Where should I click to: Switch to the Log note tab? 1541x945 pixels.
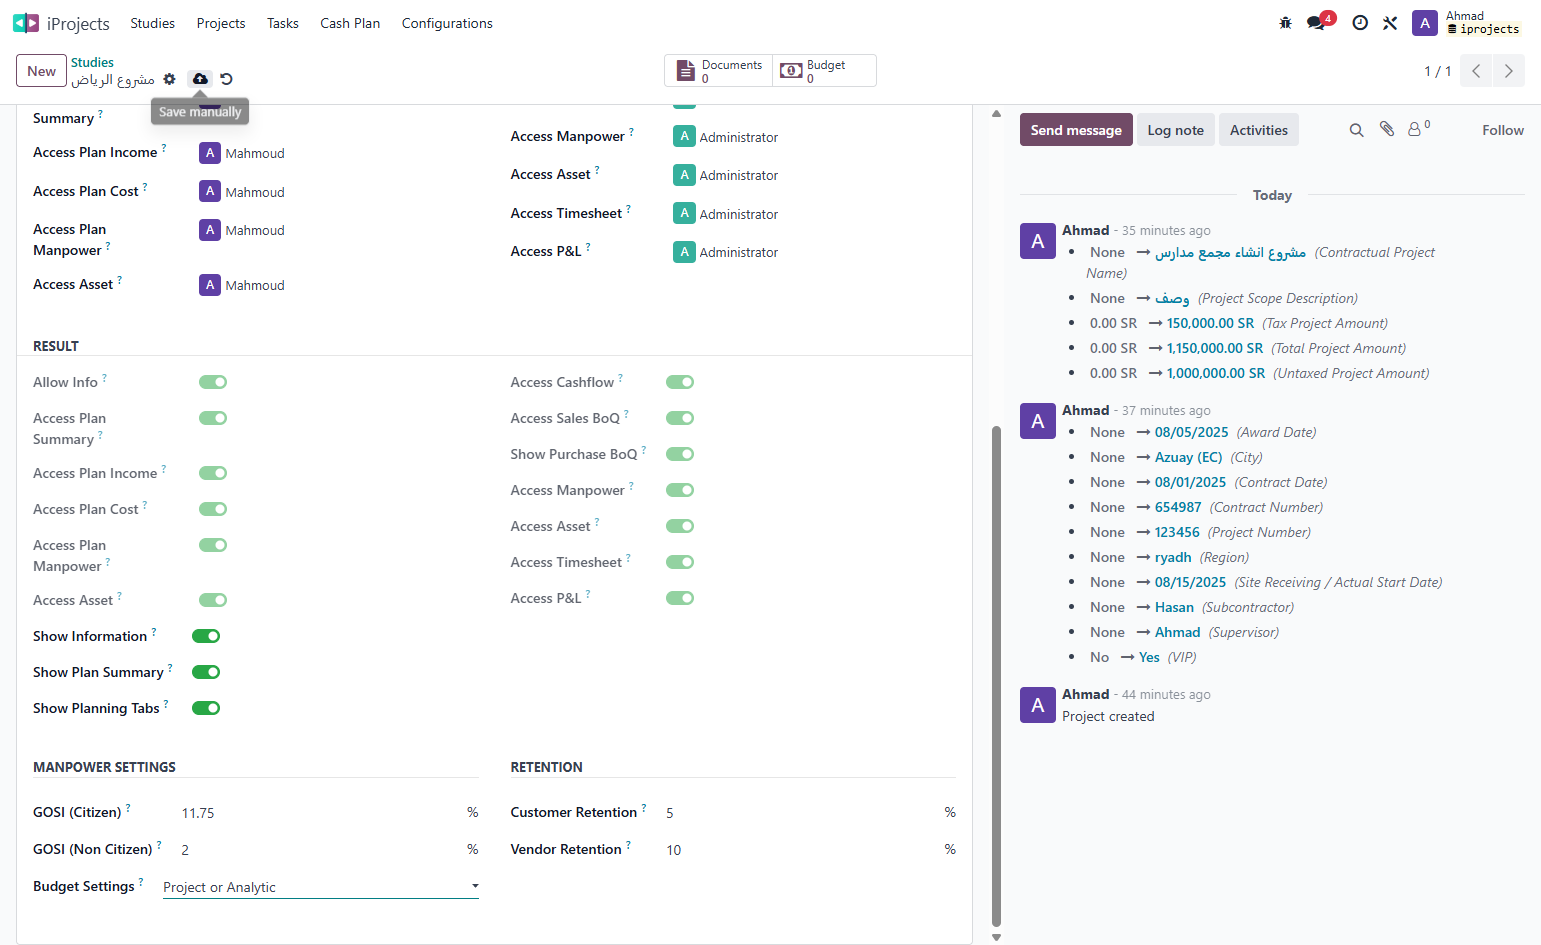click(1175, 130)
